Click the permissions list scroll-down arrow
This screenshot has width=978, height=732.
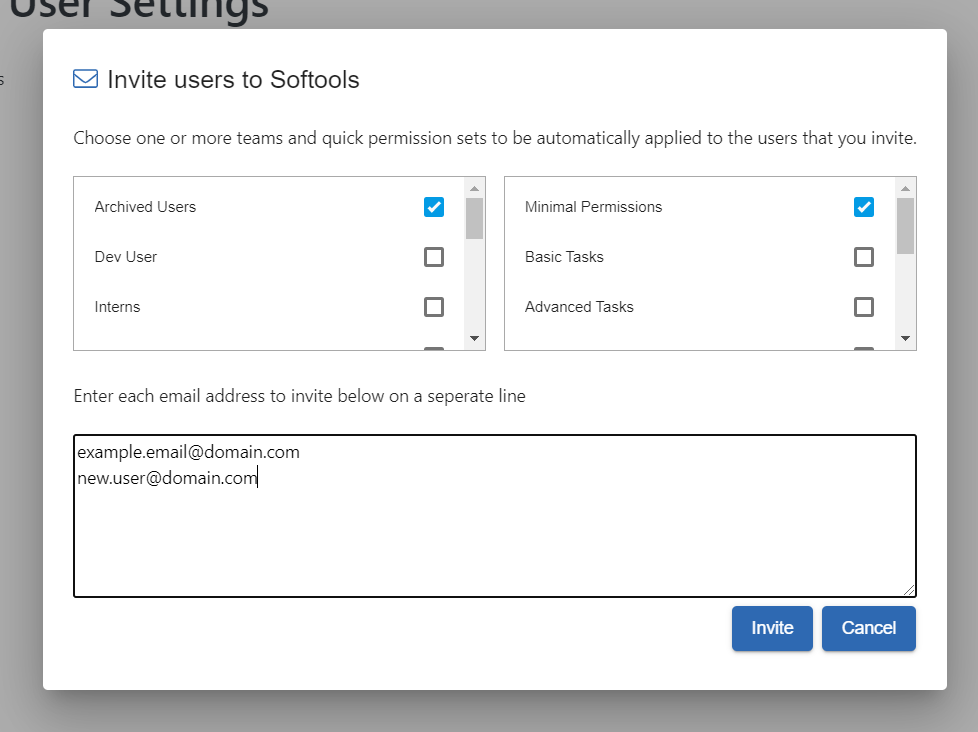coord(905,339)
